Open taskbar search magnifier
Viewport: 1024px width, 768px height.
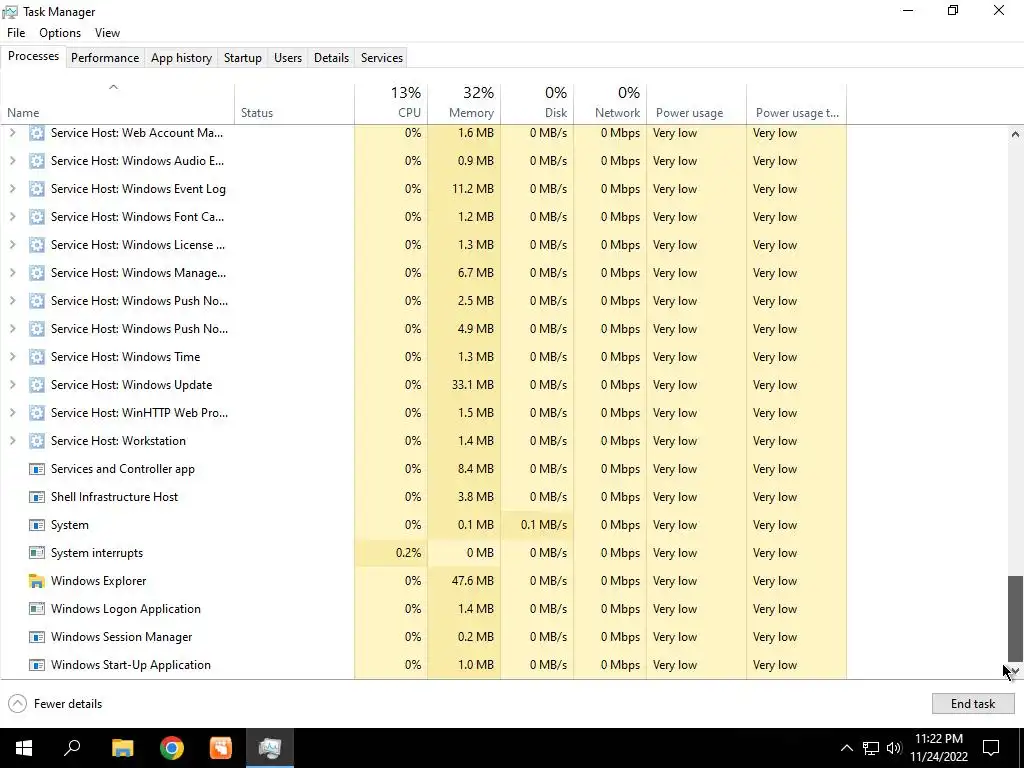tap(72, 748)
